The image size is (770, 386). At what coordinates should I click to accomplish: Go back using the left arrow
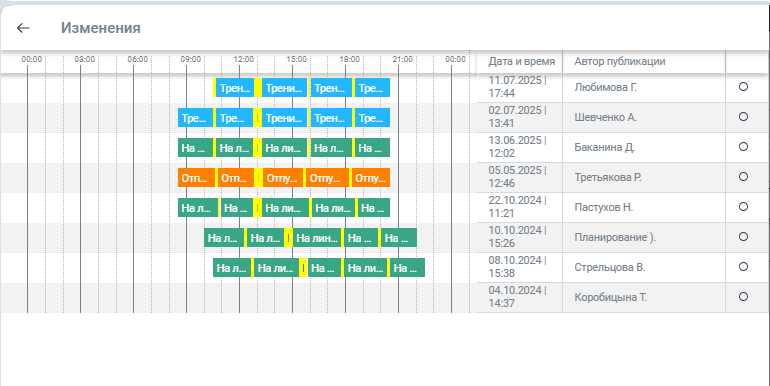click(23, 28)
